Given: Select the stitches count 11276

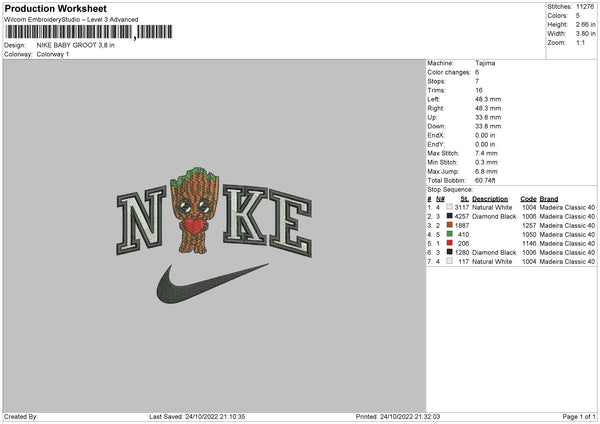Looking at the screenshot, I should click(585, 7).
